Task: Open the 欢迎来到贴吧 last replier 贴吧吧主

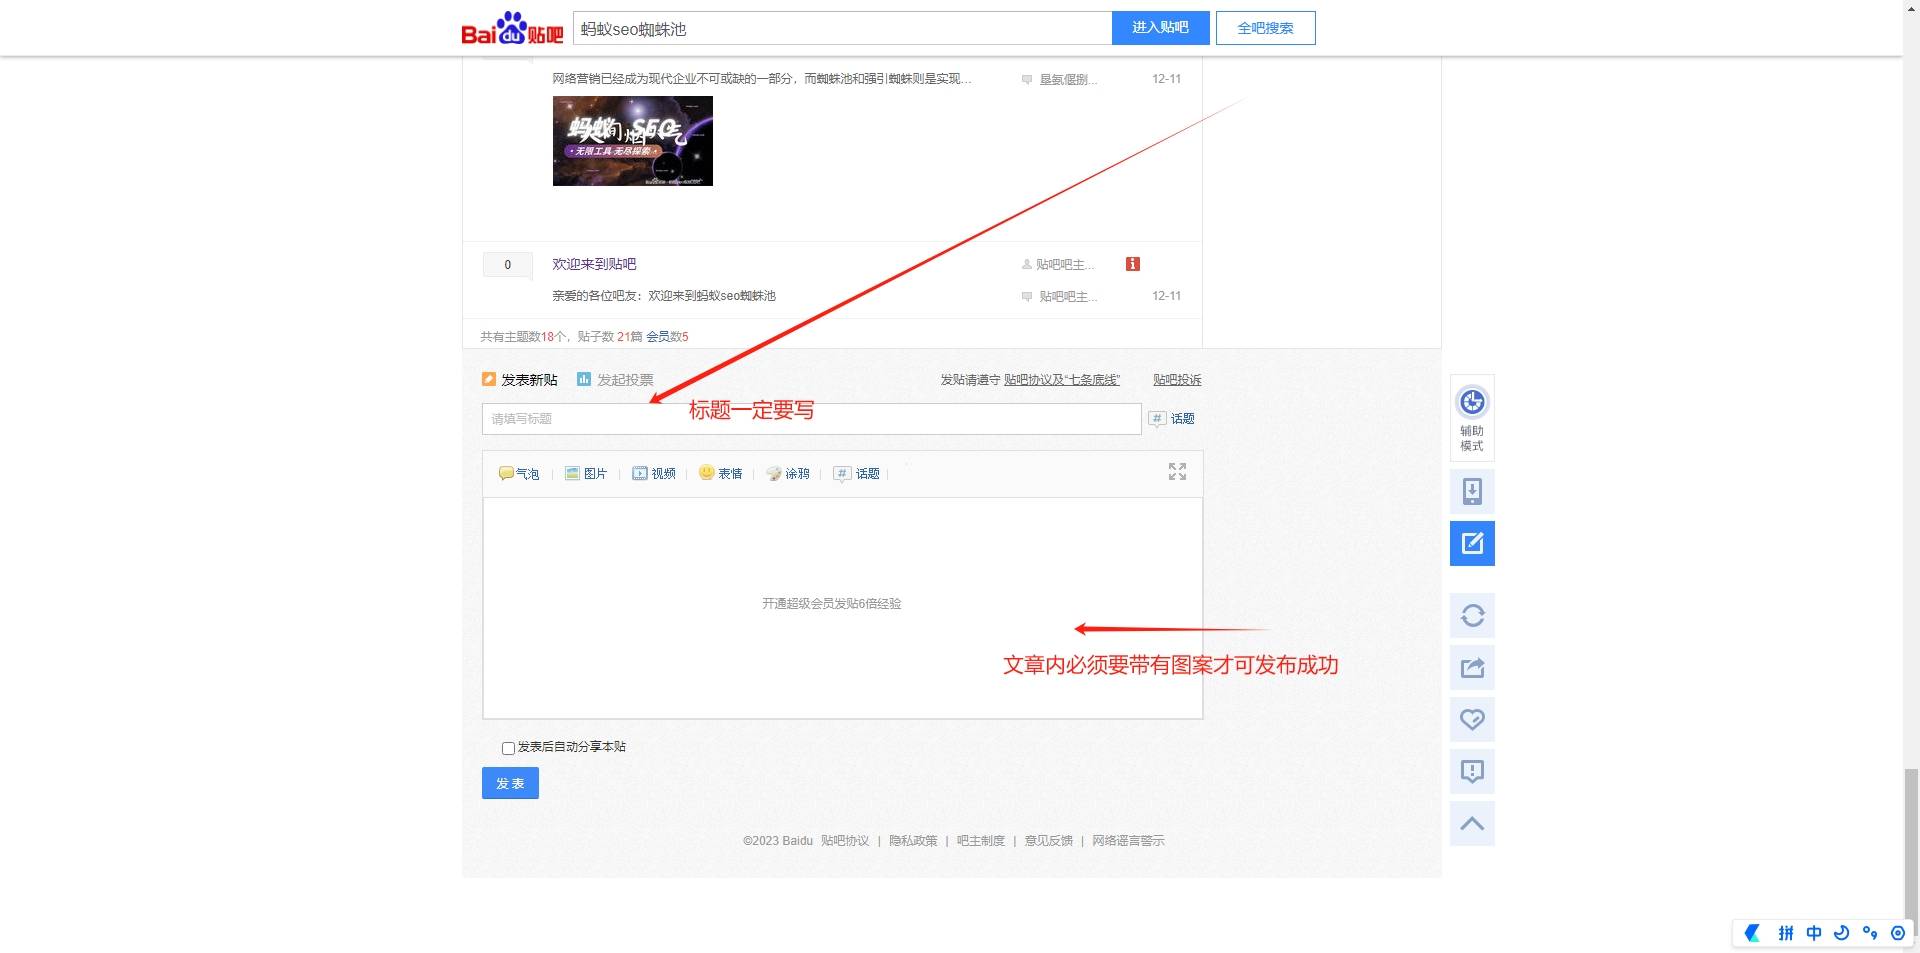Action: pyautogui.click(x=1067, y=297)
